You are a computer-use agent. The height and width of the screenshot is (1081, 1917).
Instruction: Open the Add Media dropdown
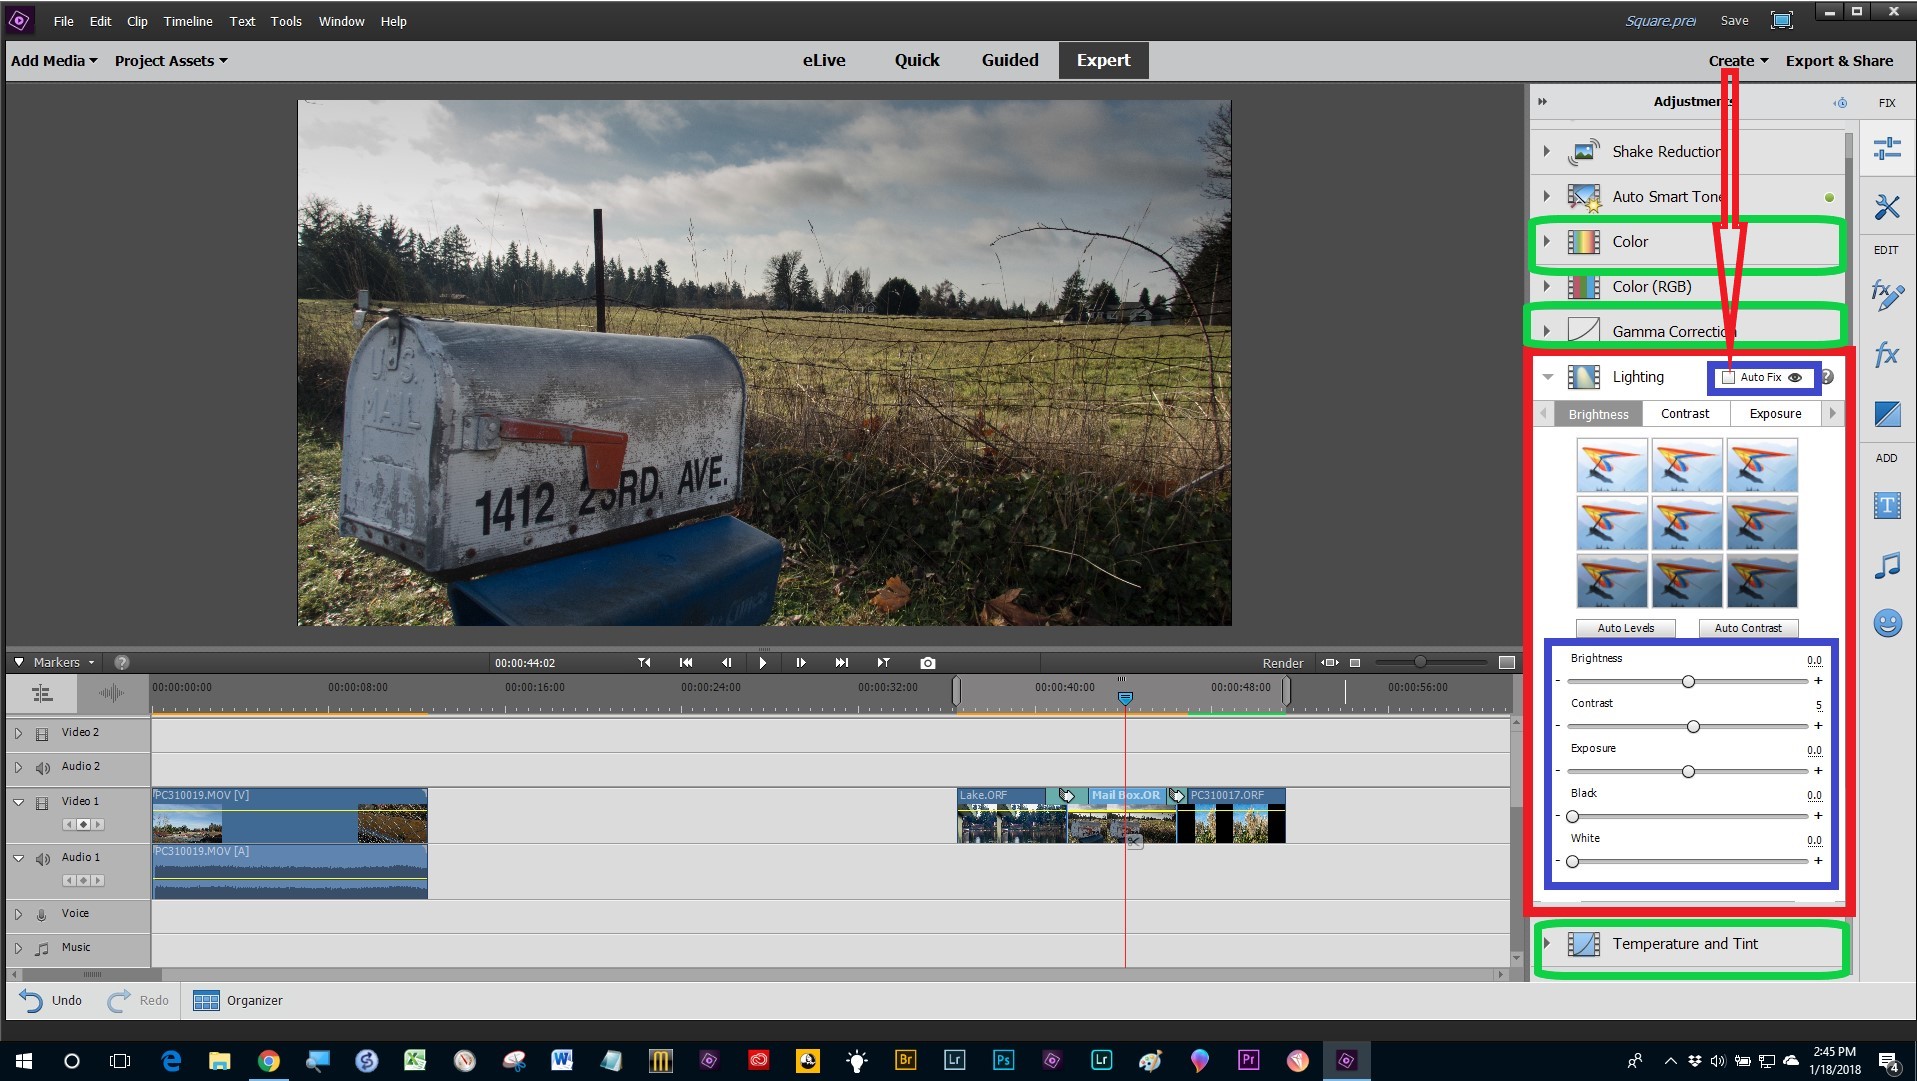[x=54, y=61]
